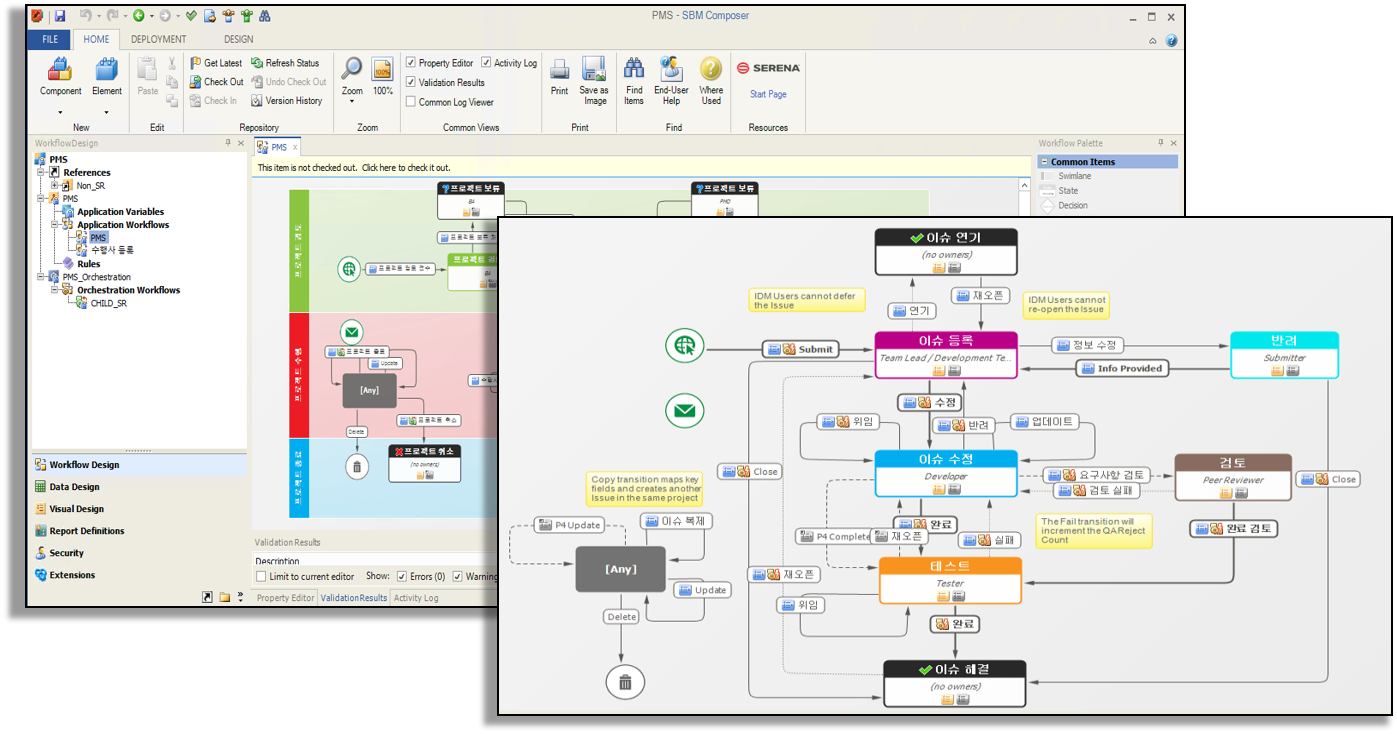The height and width of the screenshot is (734, 1397).
Task: Check Limit to current editor
Action: [261, 577]
